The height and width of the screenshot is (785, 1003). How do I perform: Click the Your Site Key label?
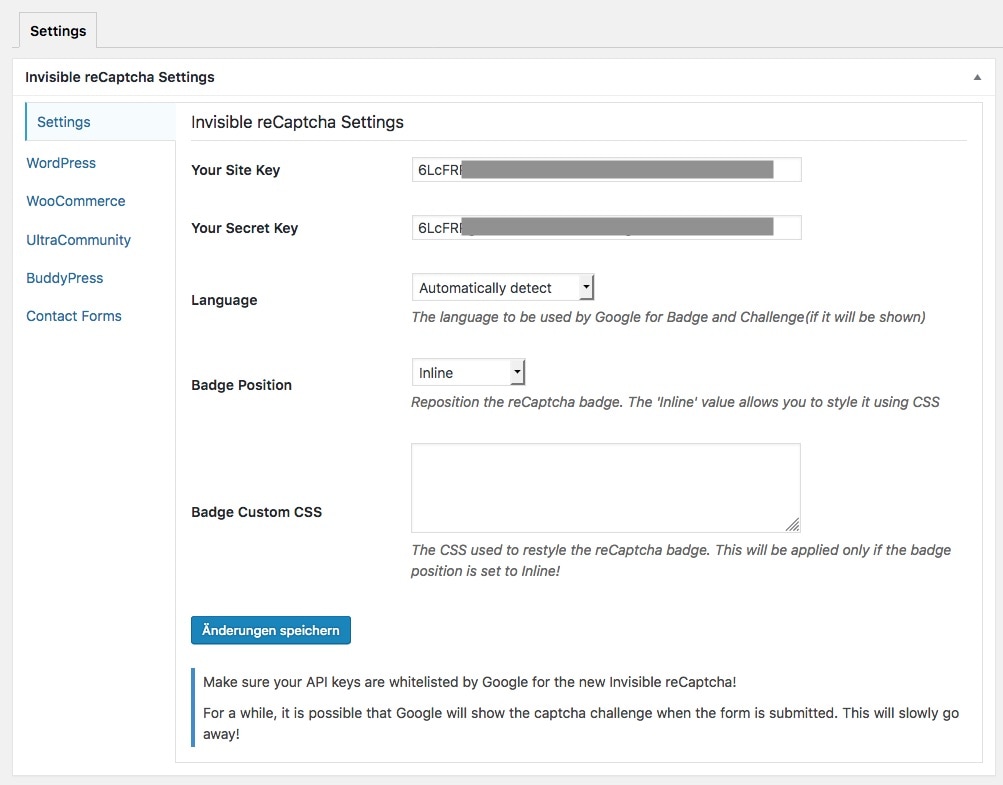click(236, 170)
